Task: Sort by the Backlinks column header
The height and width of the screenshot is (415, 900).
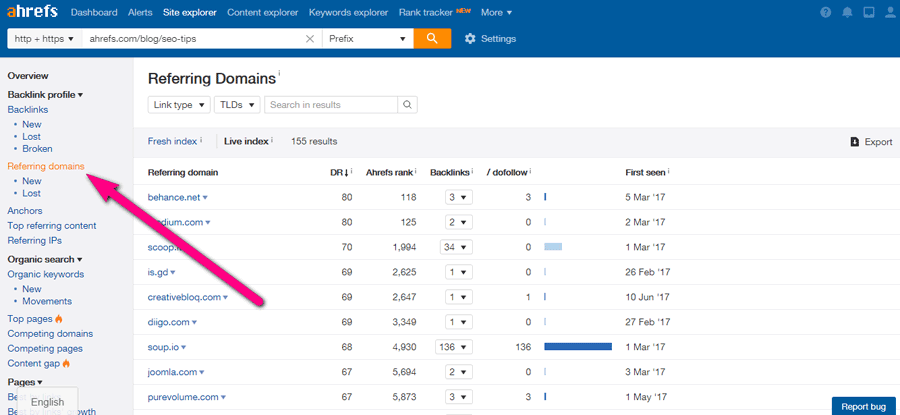Action: (x=449, y=172)
